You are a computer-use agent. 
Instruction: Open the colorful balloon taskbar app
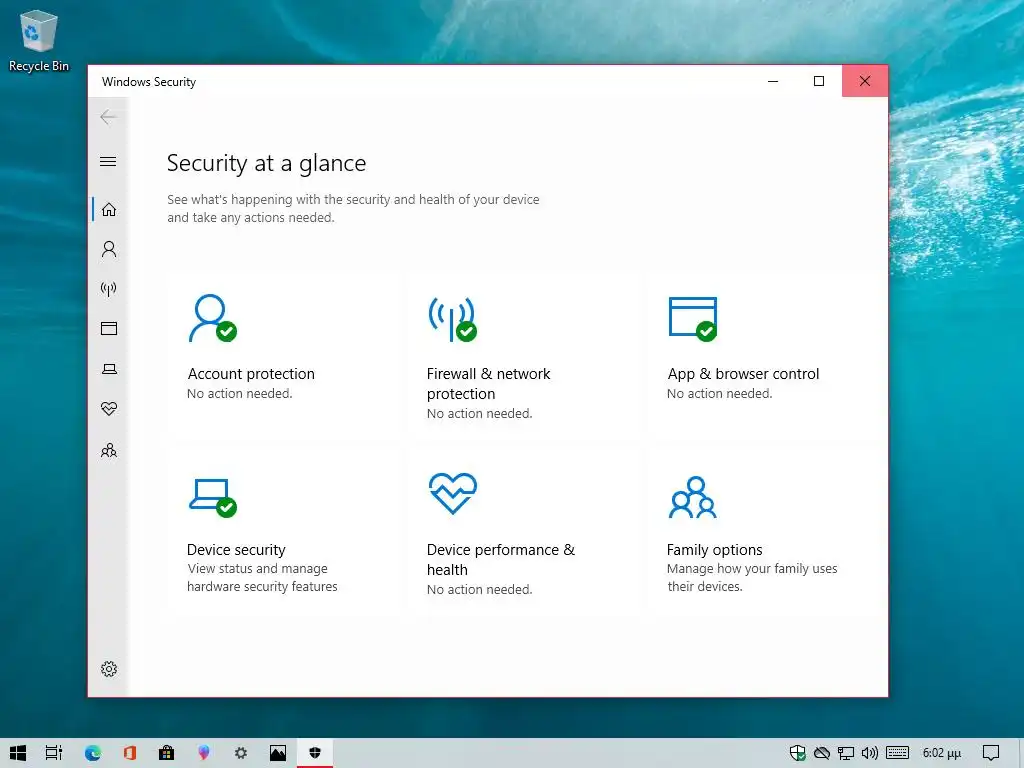point(204,753)
